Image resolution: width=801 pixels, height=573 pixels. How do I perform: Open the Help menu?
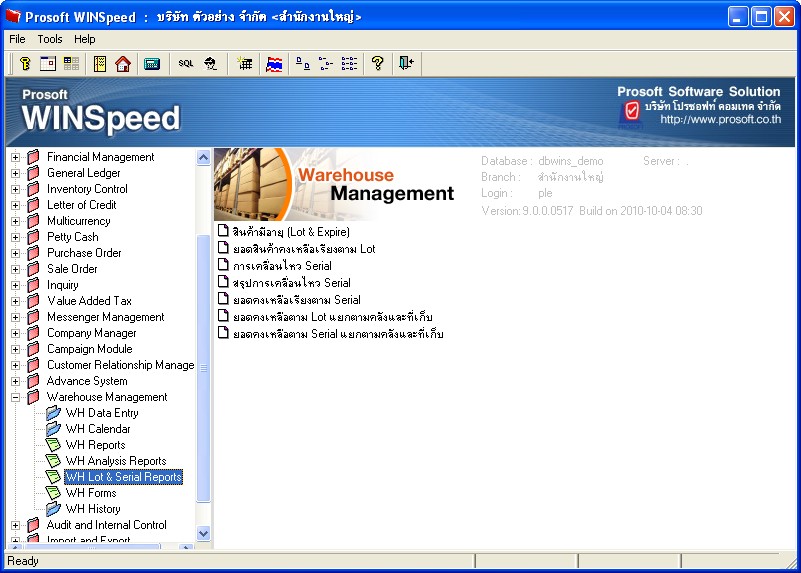(x=84, y=39)
